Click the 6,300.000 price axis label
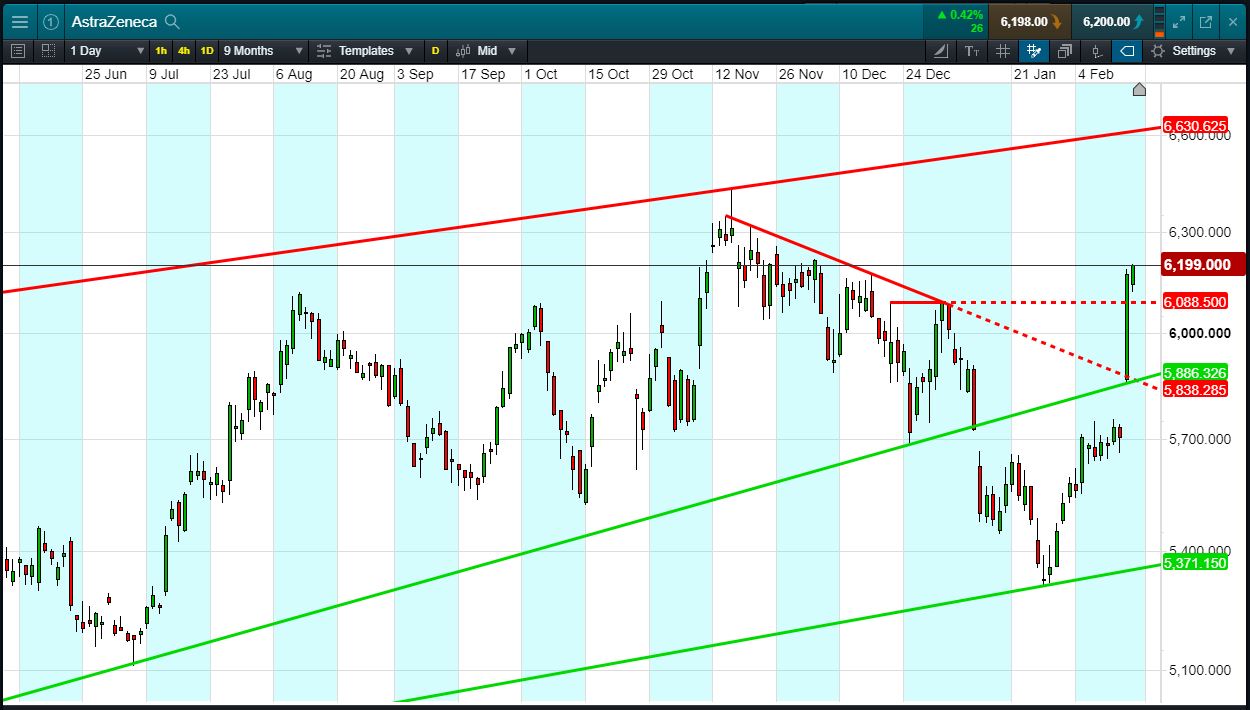1250x710 pixels. point(1198,231)
